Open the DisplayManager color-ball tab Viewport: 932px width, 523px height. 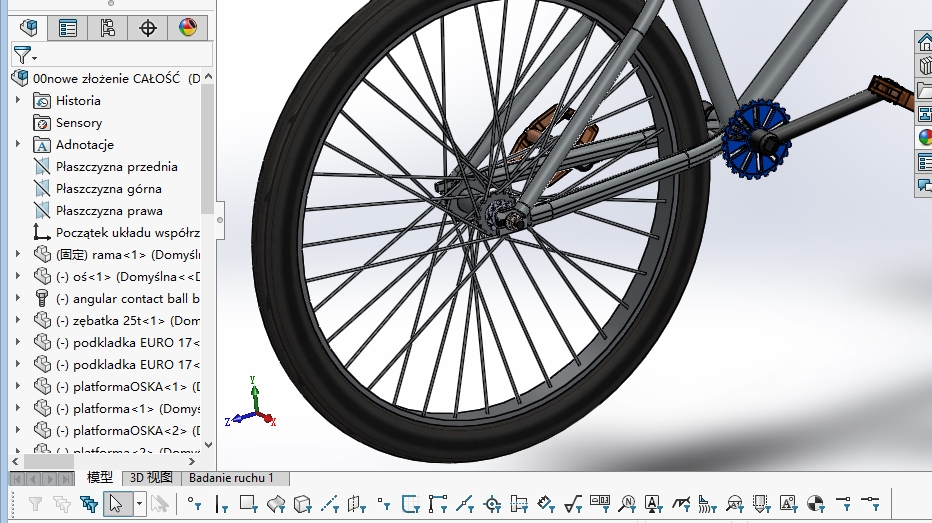coord(188,27)
